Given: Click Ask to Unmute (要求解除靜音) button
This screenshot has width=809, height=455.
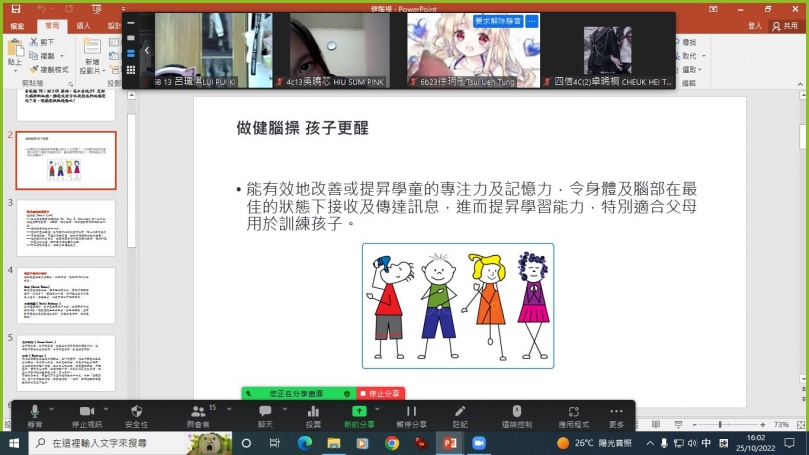Looking at the screenshot, I should click(498, 21).
